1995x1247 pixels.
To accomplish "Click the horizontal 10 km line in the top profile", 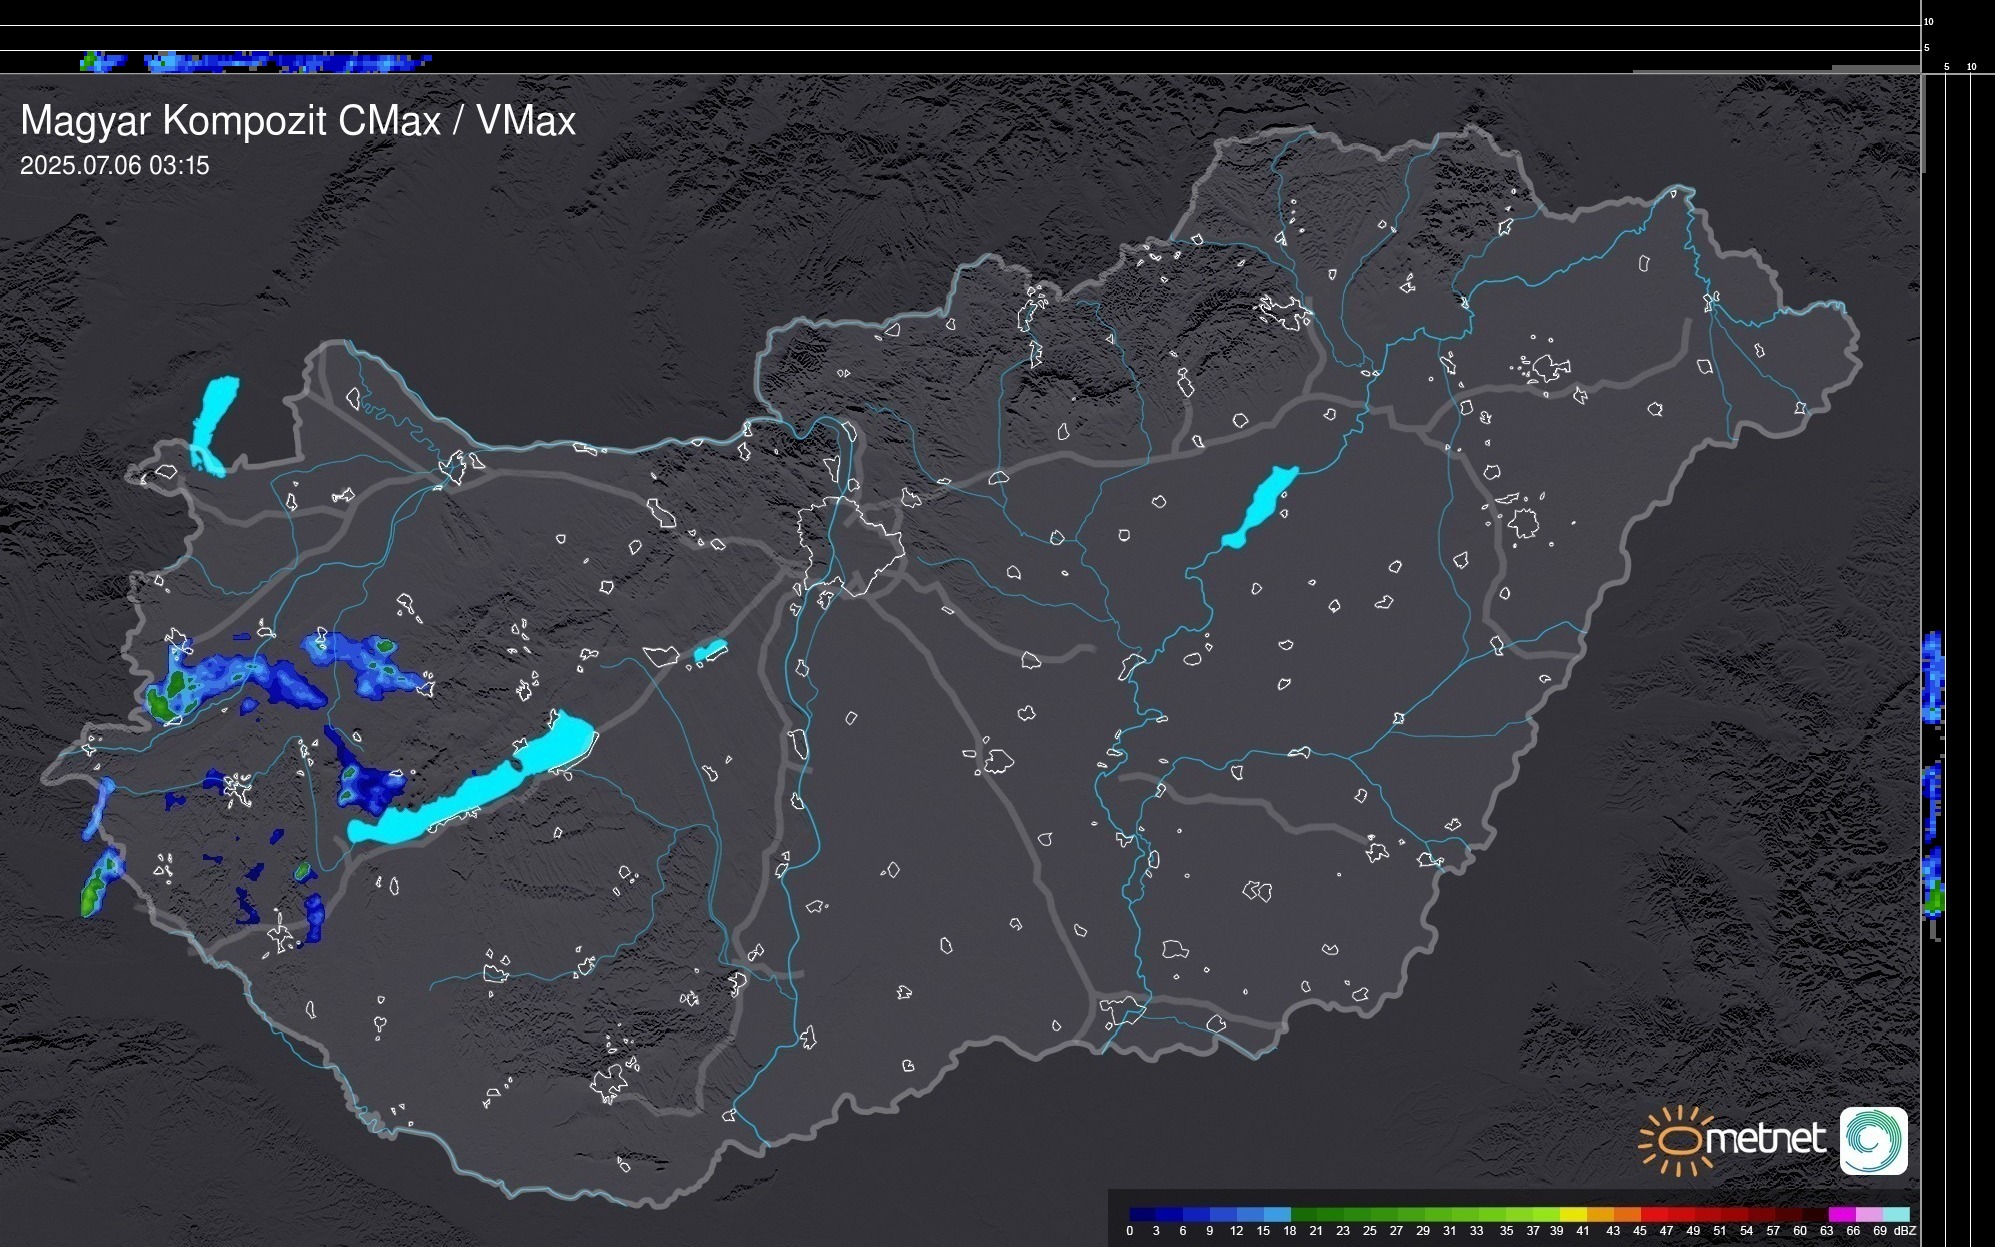I will click(x=960, y=25).
